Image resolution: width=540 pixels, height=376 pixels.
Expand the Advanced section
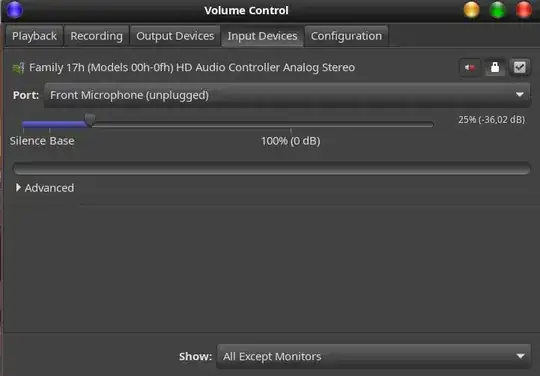tap(45, 188)
